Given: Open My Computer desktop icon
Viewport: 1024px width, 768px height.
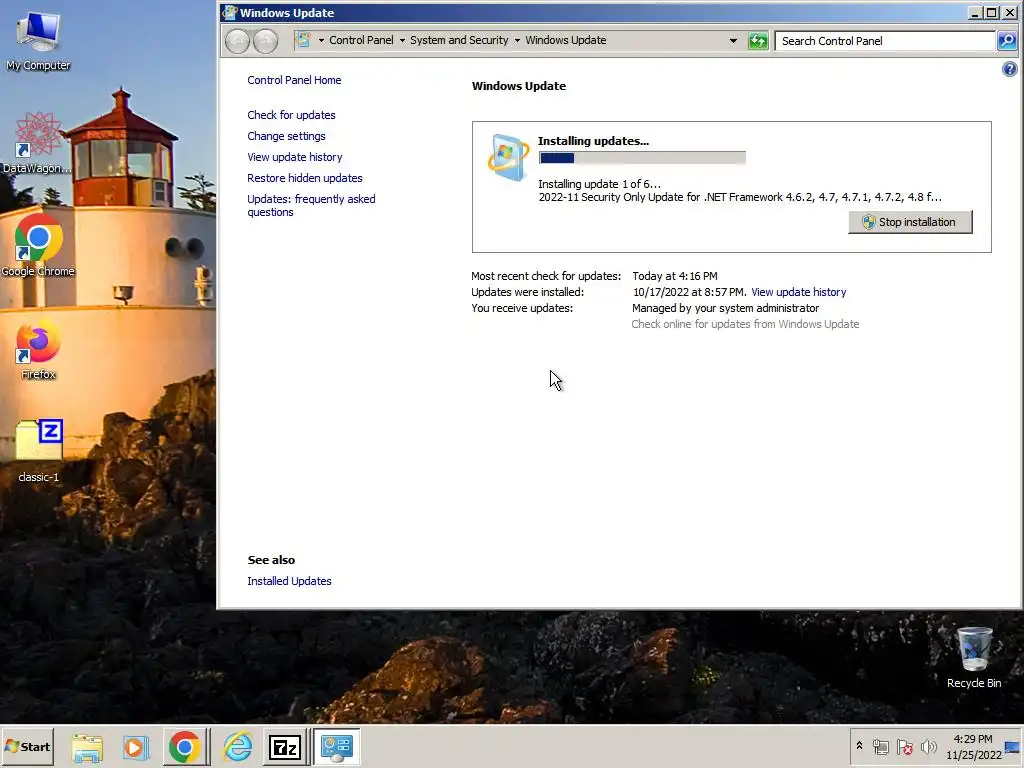Looking at the screenshot, I should click(38, 40).
